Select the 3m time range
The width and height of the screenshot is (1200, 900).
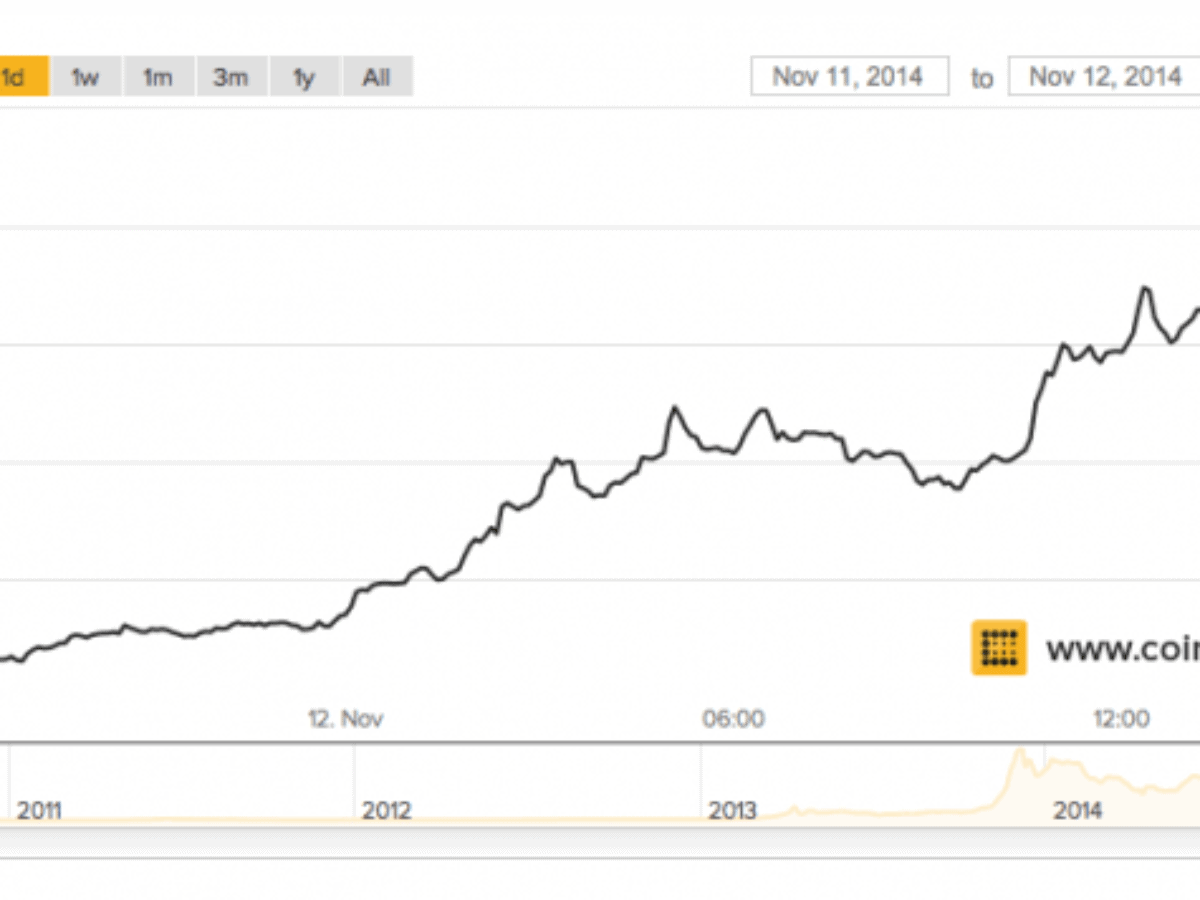click(x=231, y=76)
